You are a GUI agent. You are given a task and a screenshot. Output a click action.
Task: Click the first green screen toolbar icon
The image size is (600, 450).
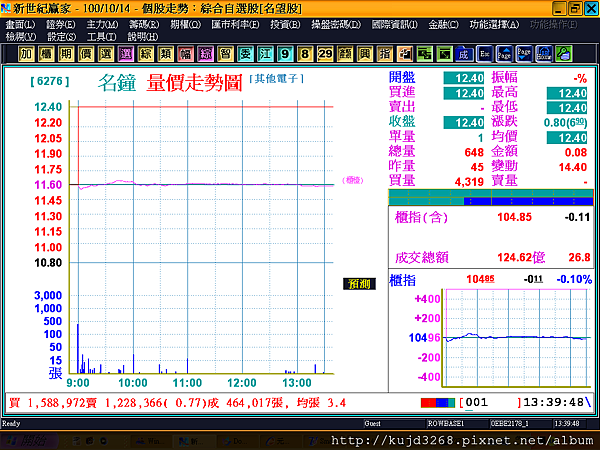click(x=425, y=54)
